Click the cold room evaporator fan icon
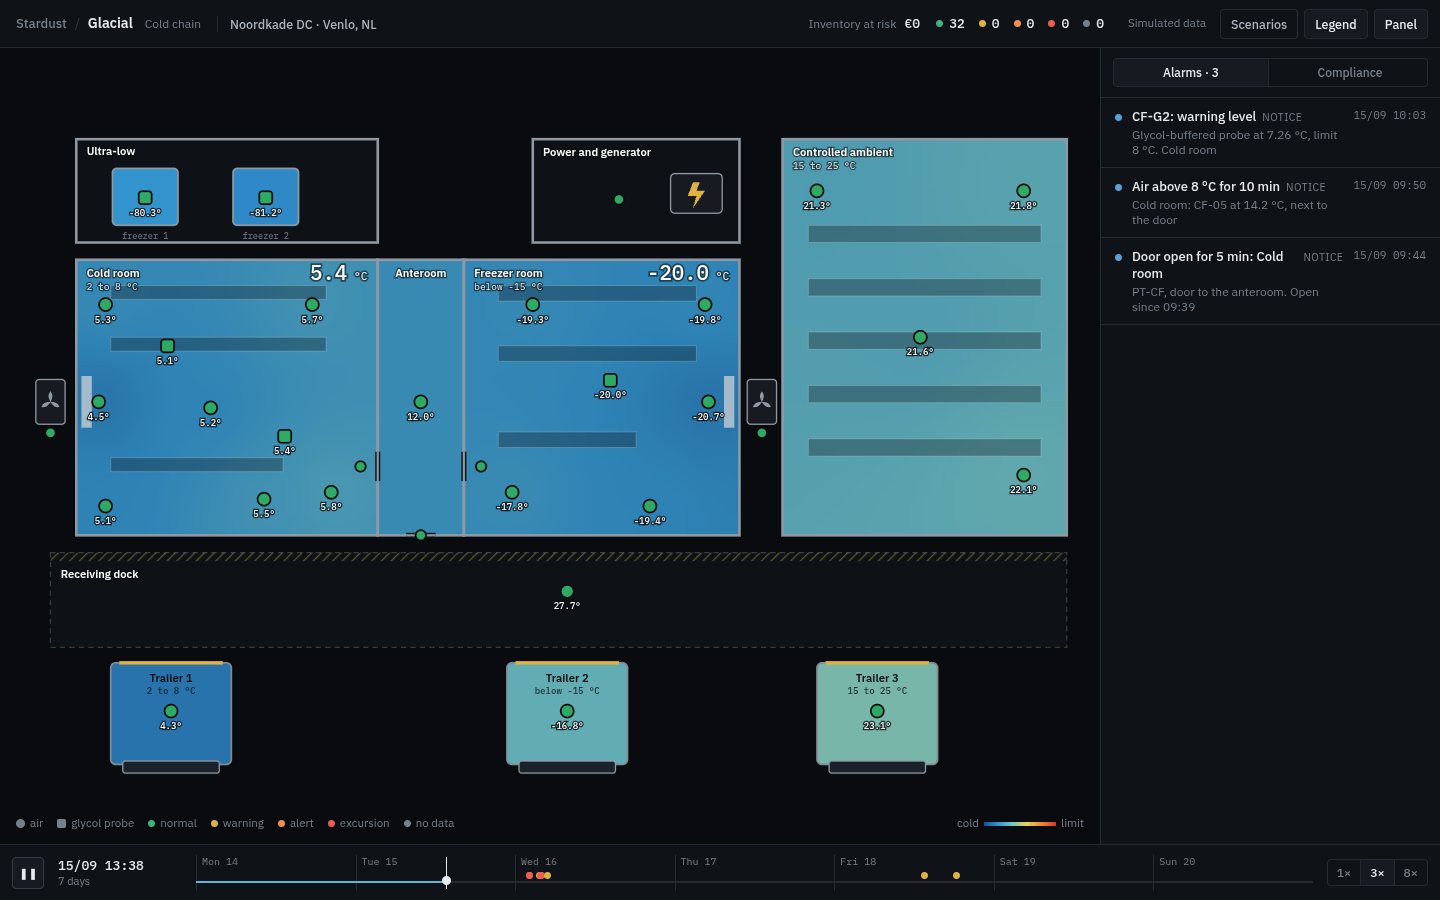The width and height of the screenshot is (1440, 900). pos(51,402)
